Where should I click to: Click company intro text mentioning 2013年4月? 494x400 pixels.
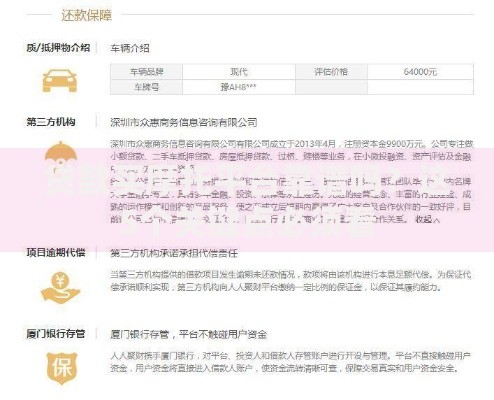click(x=292, y=182)
